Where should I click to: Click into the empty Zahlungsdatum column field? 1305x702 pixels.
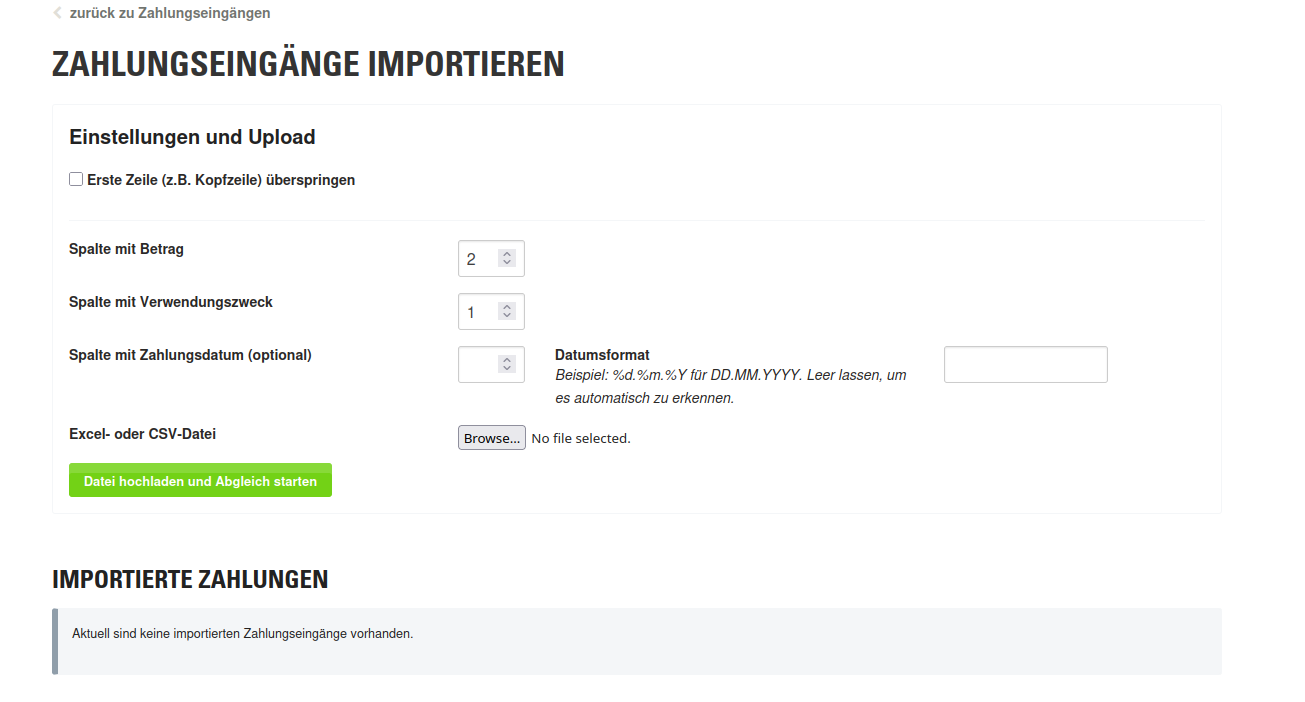click(480, 365)
